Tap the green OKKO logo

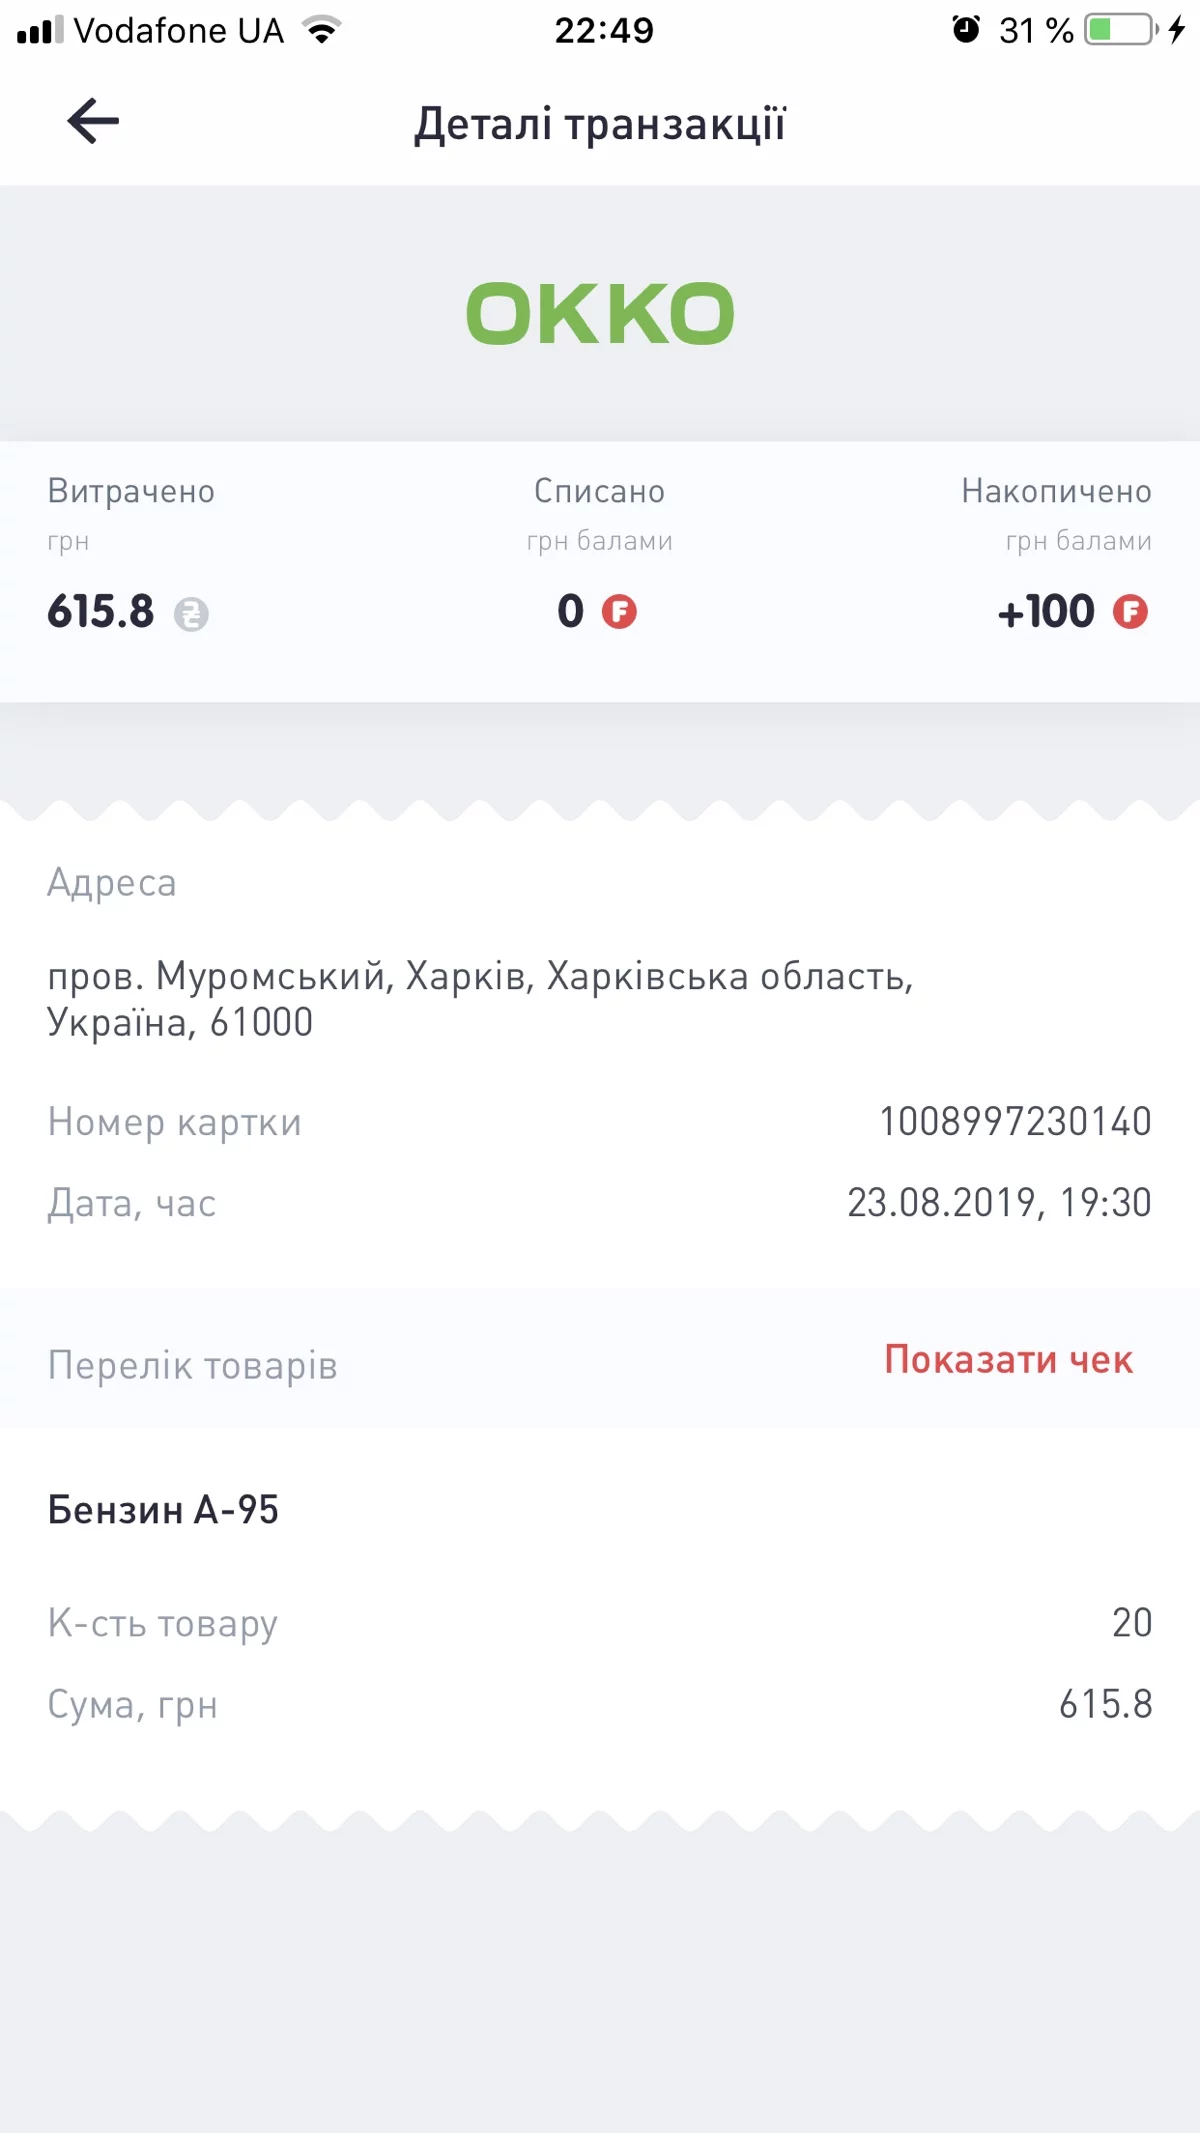pyautogui.click(x=600, y=313)
